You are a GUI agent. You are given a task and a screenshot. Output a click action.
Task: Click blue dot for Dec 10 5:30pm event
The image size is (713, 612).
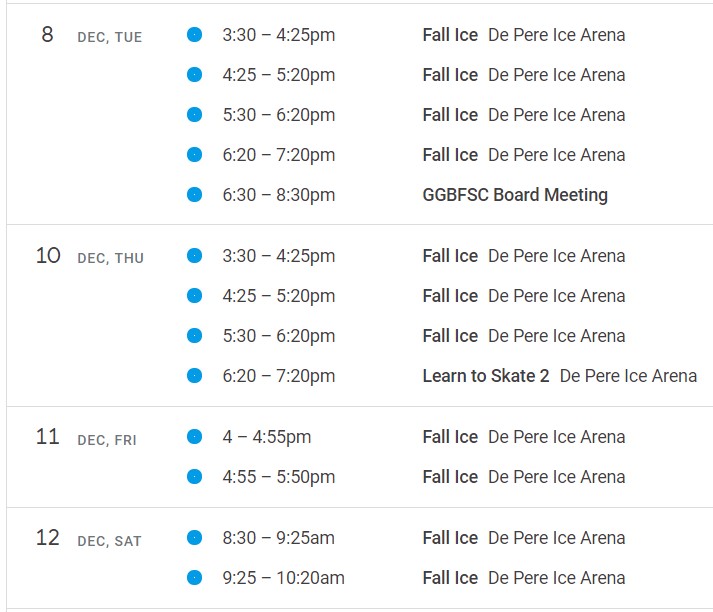click(194, 336)
